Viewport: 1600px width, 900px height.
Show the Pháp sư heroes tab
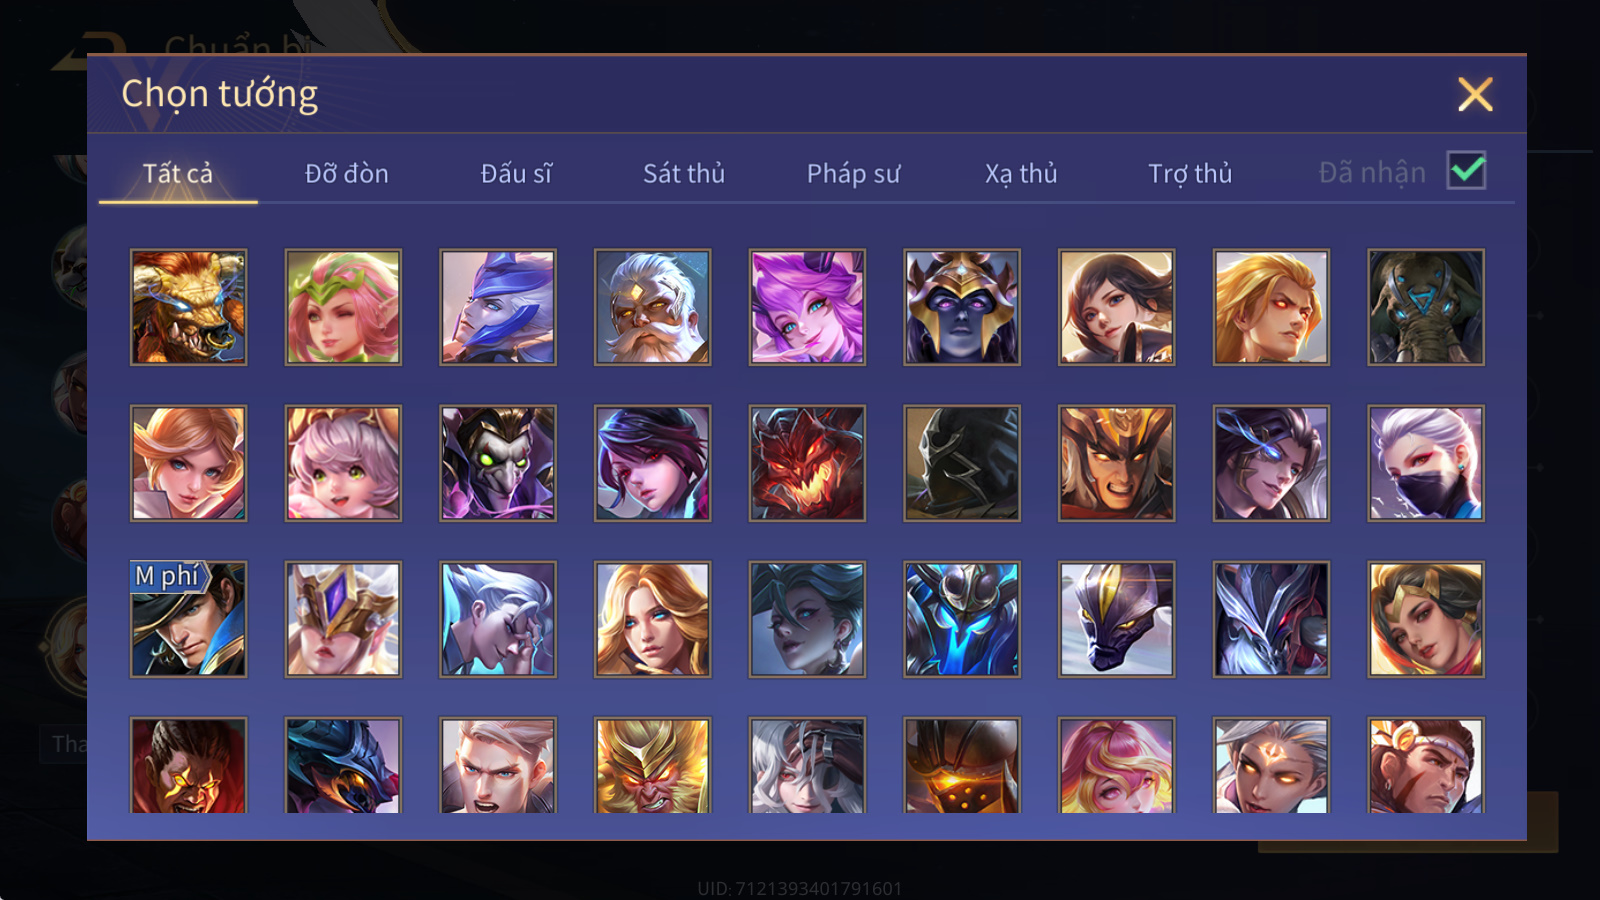click(x=853, y=173)
